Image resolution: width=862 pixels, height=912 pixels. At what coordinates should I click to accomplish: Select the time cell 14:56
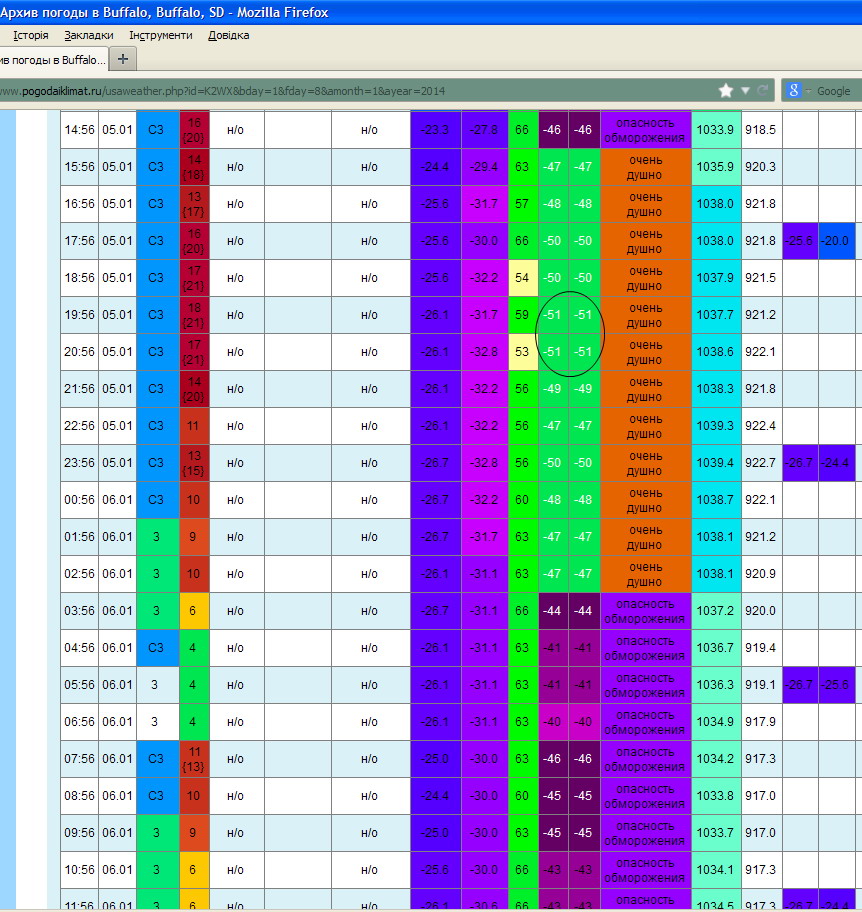pos(79,130)
